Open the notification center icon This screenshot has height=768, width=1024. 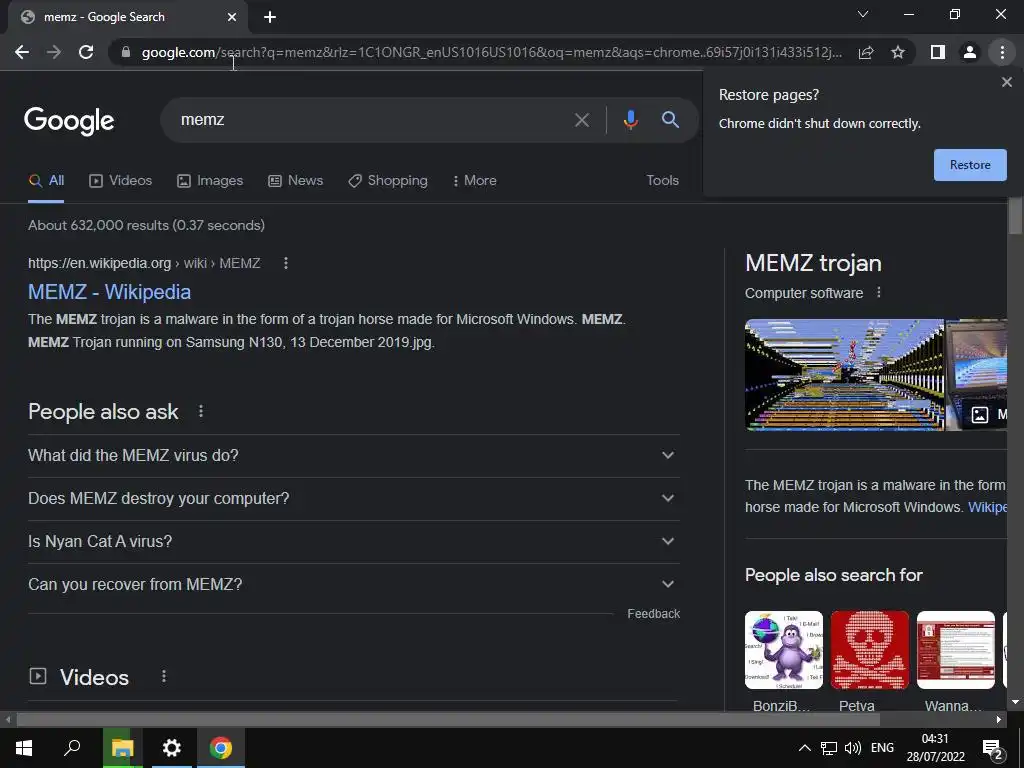[993, 748]
